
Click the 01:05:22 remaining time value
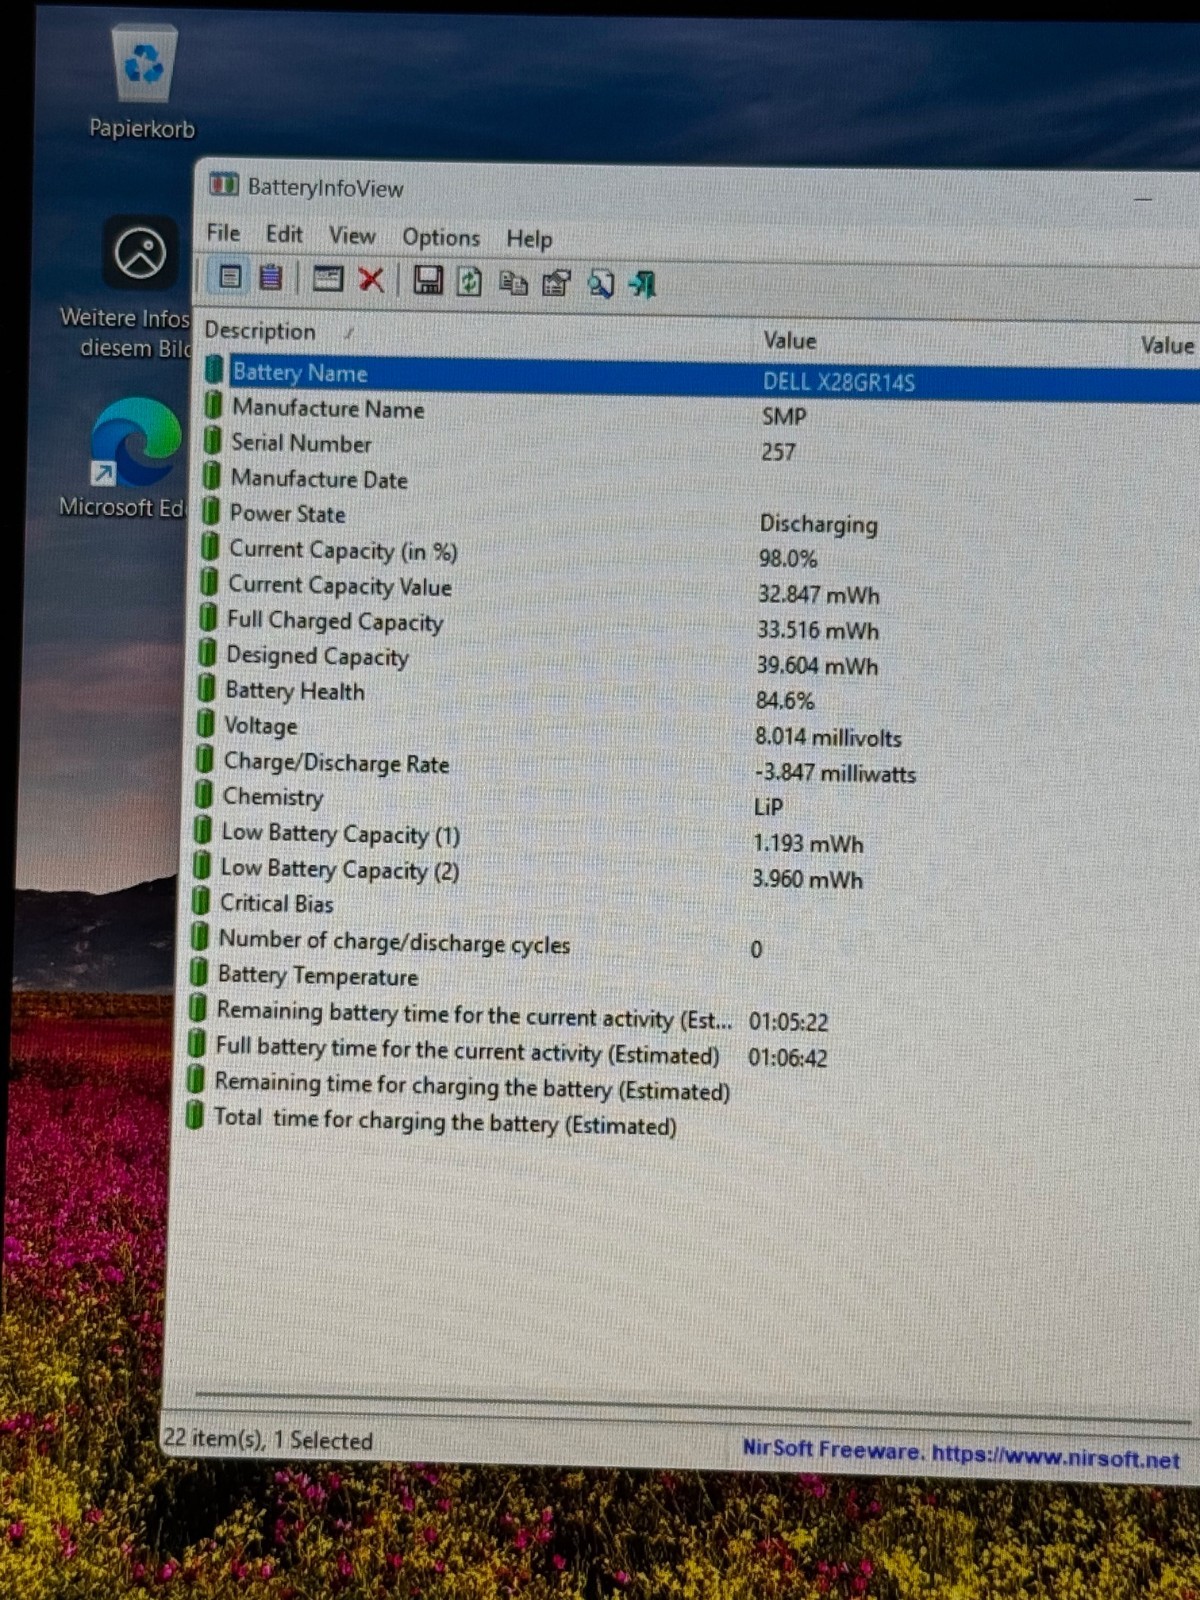coord(789,1022)
